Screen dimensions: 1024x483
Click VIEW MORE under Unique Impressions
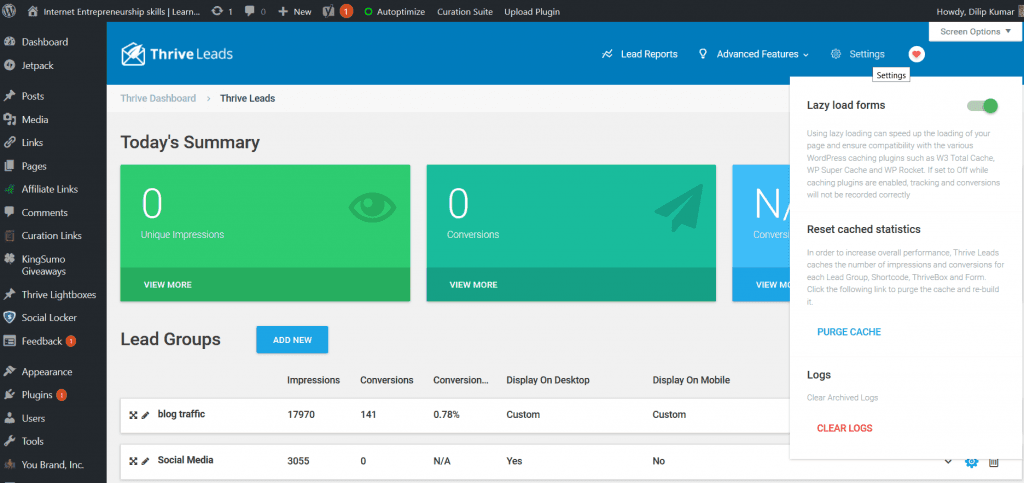point(167,284)
